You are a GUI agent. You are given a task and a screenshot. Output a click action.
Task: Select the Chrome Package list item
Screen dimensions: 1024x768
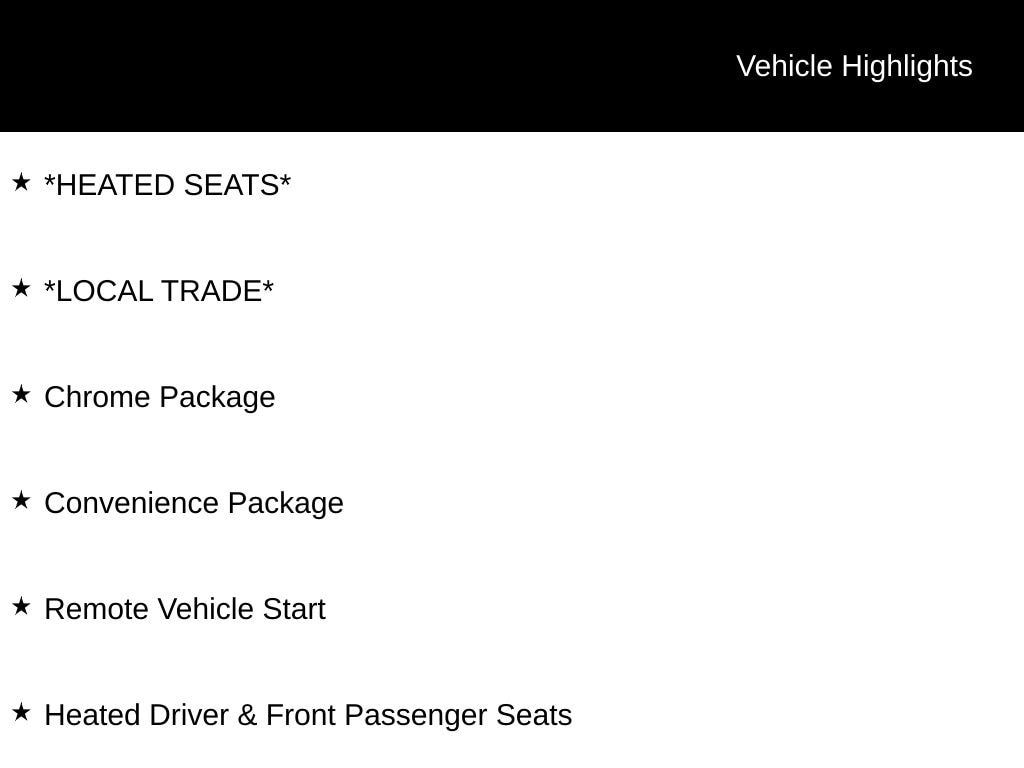click(160, 398)
